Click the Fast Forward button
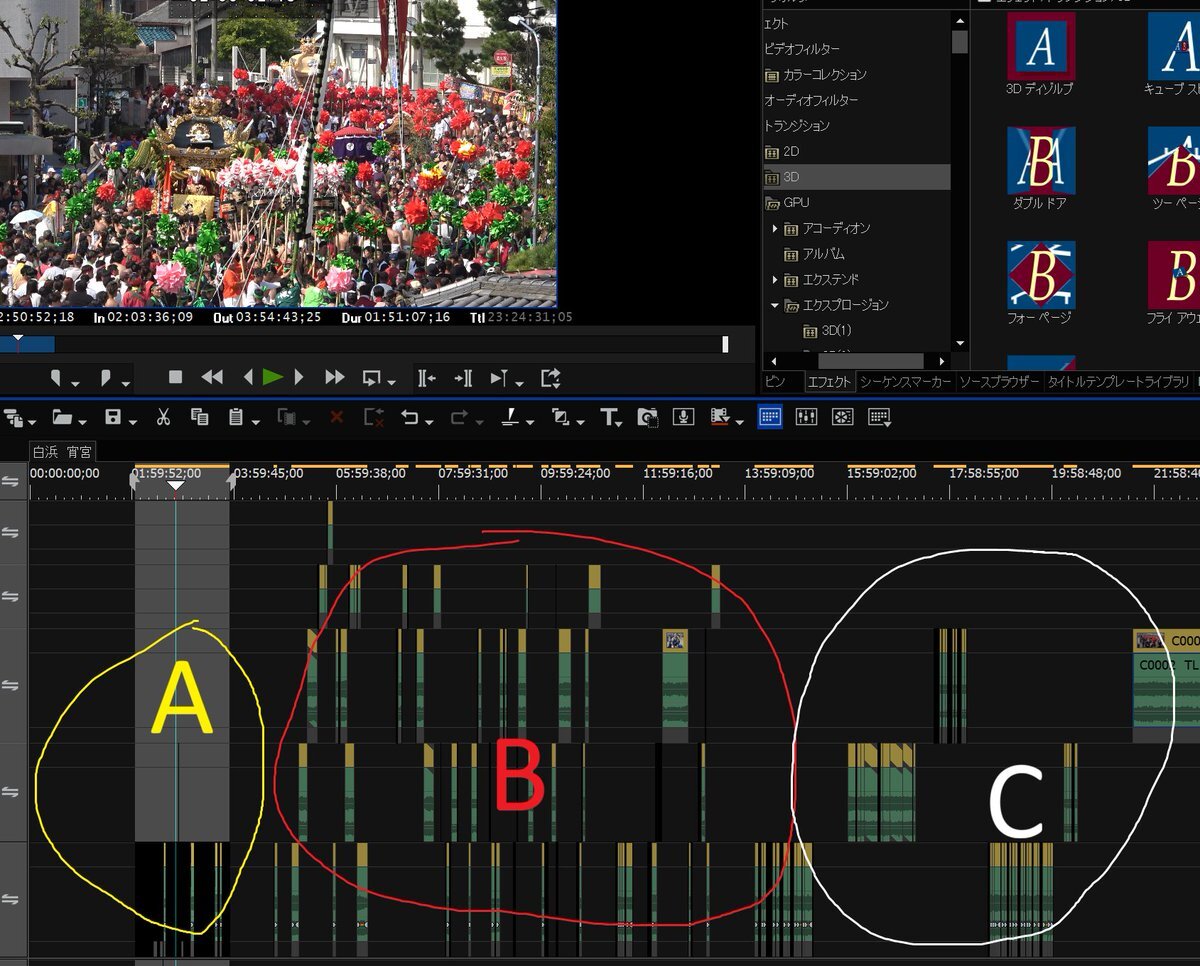This screenshot has height=966, width=1200. (335, 377)
